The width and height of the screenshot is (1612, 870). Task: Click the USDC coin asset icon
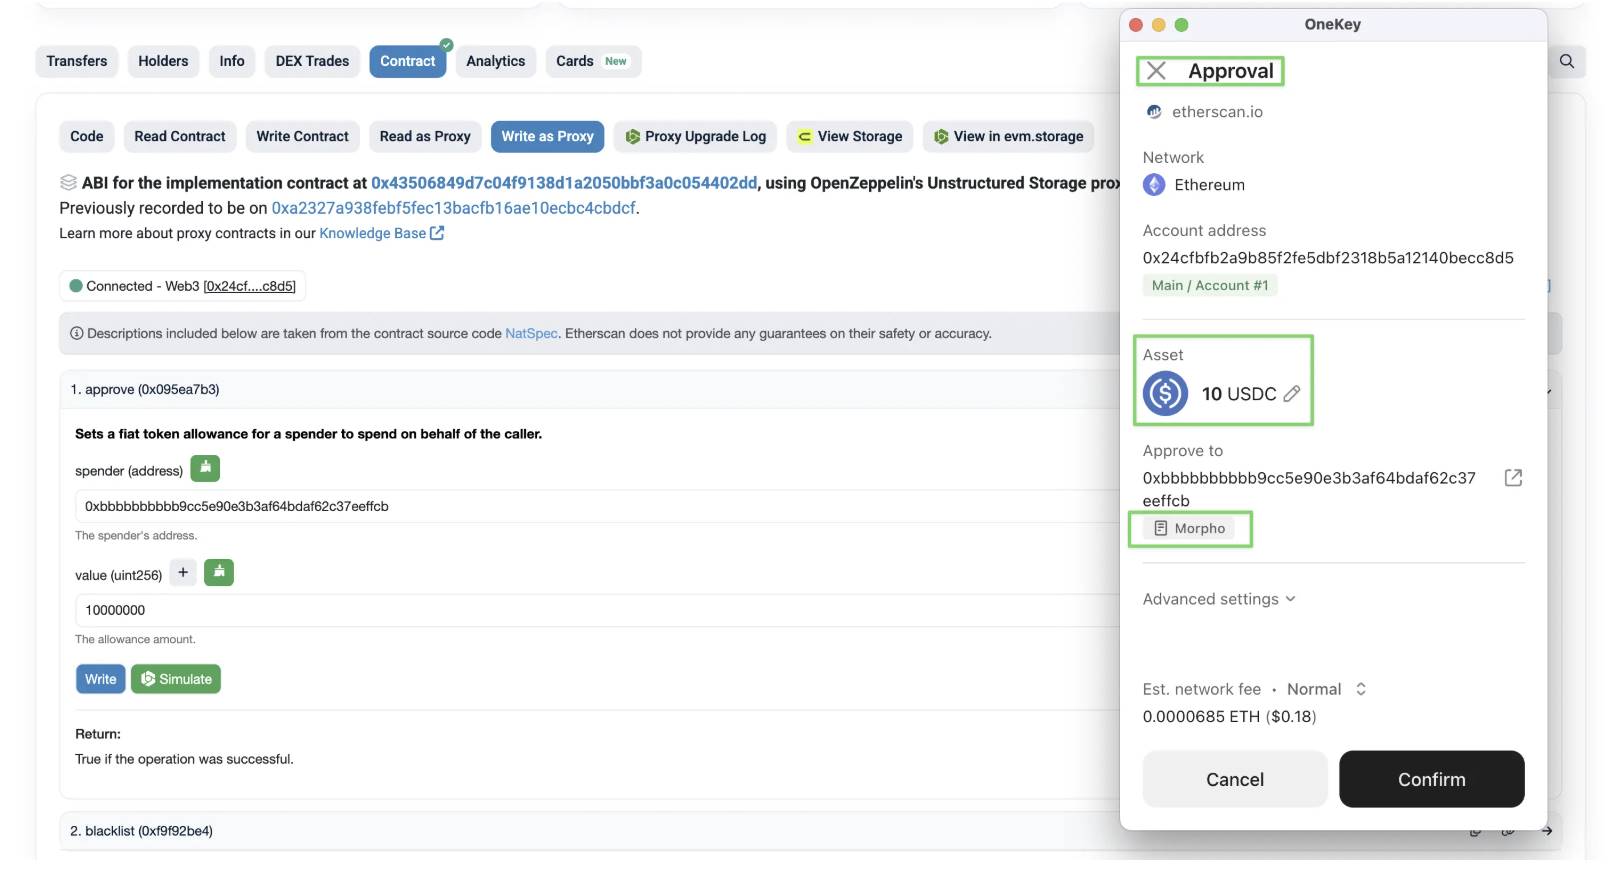point(1166,394)
